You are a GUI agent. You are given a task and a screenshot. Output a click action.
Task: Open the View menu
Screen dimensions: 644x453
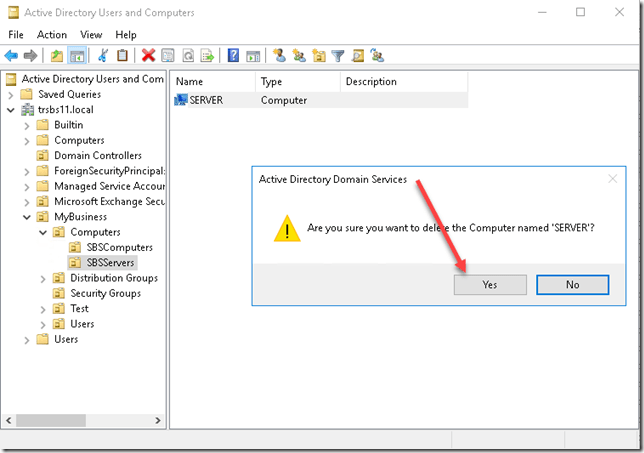click(x=92, y=34)
